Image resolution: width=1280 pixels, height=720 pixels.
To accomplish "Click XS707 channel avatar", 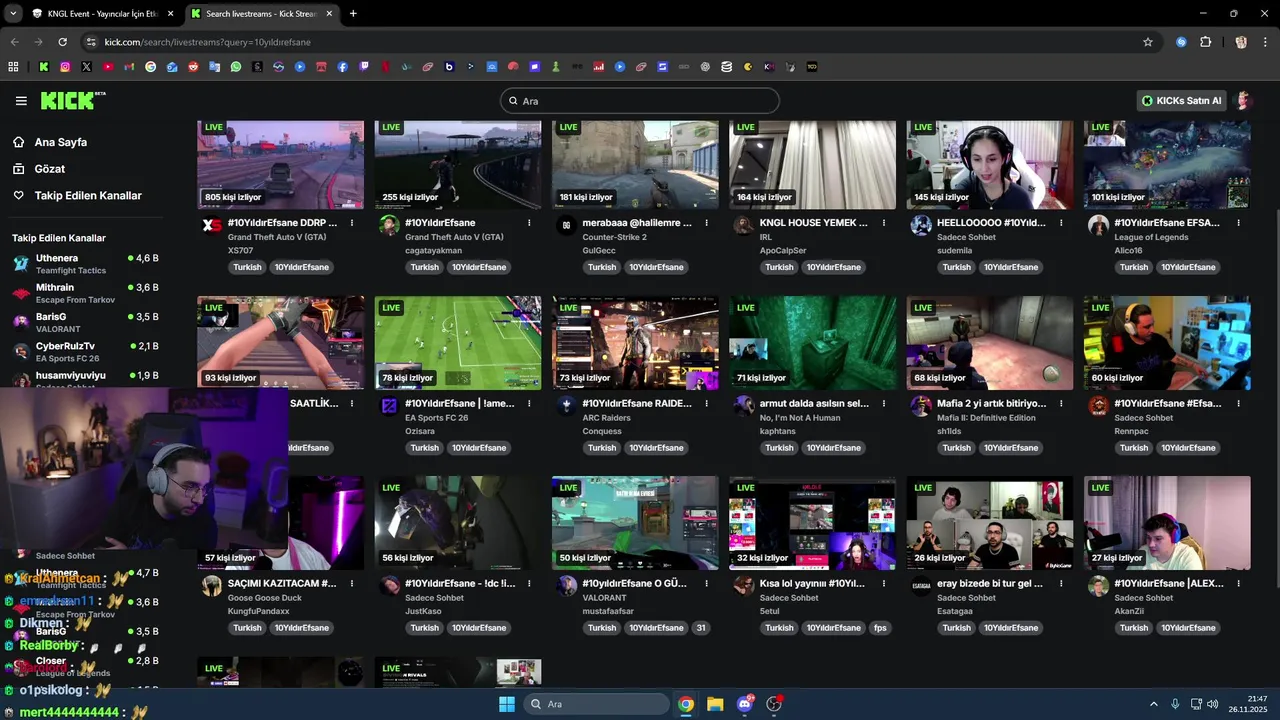I will click(212, 226).
